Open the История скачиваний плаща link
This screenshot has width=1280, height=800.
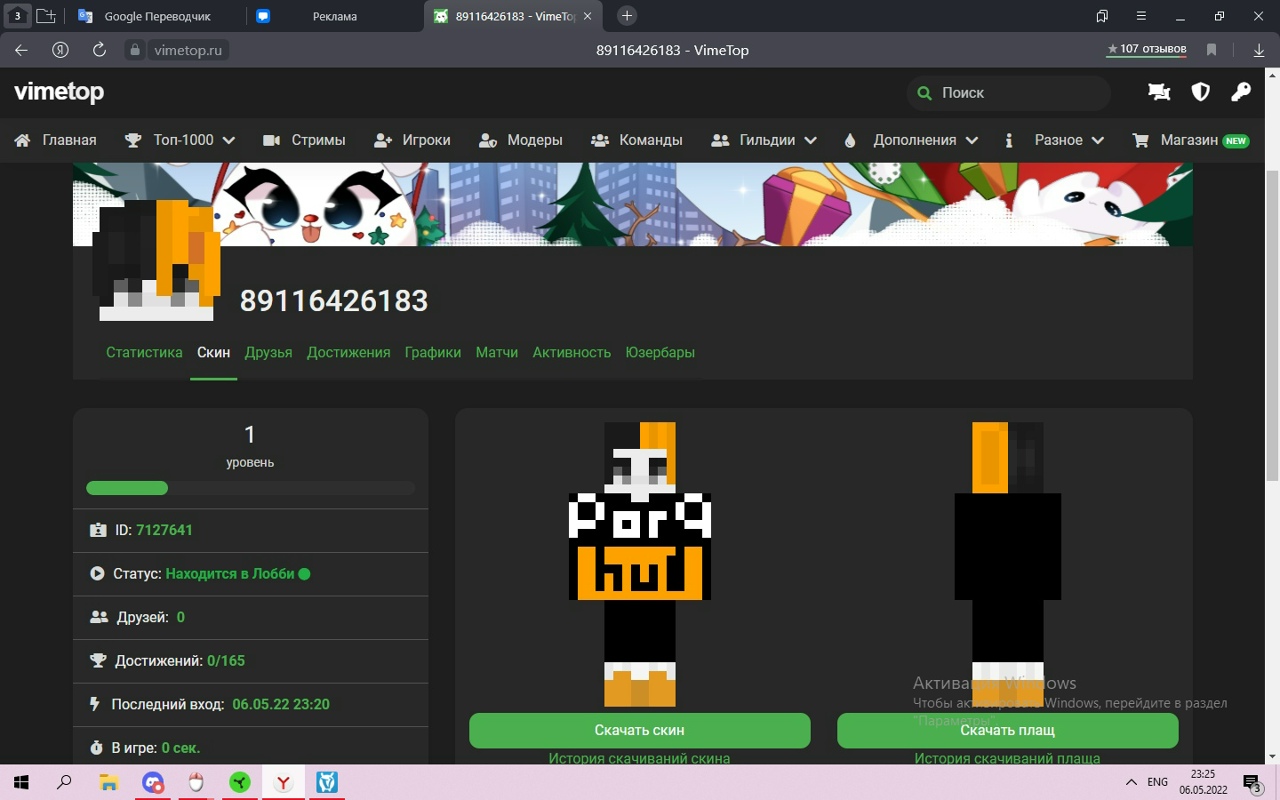tap(1007, 758)
